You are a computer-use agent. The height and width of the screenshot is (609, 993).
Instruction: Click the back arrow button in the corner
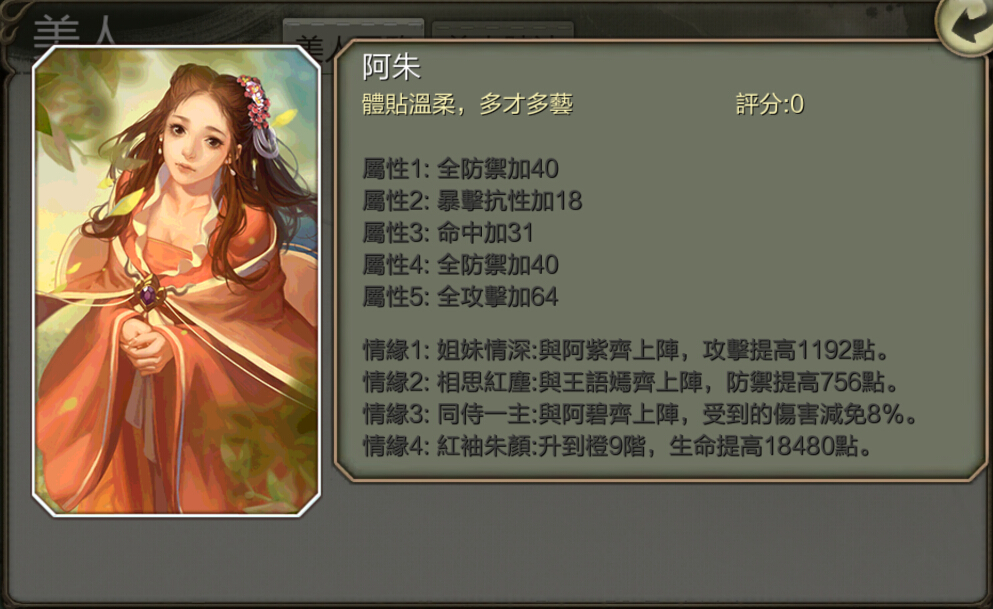point(966,25)
